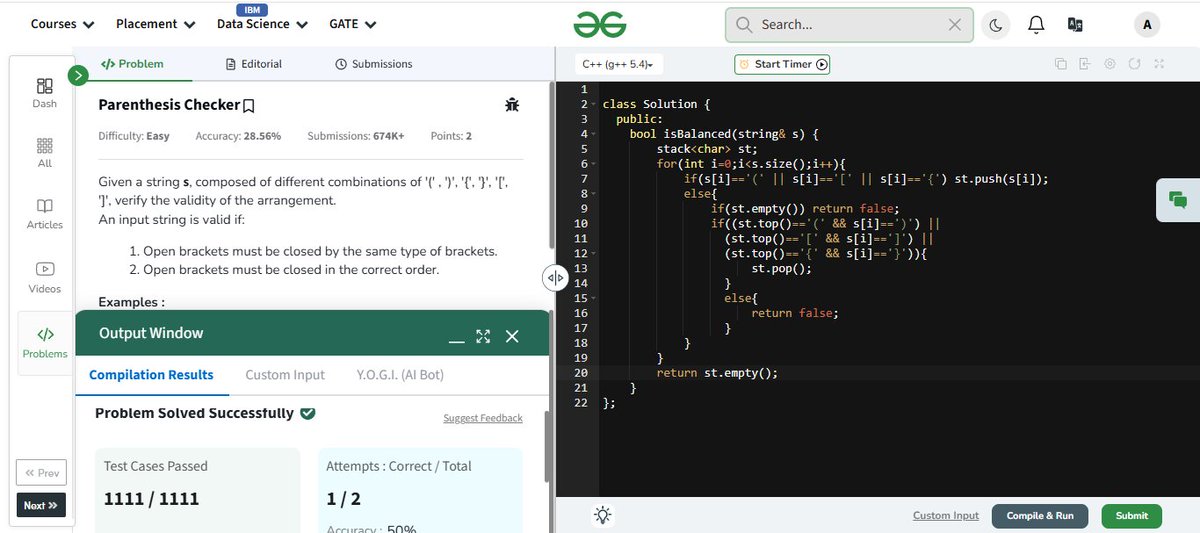Open the C++ language dropdown
Viewport: 1200px width, 533px height.
coord(619,64)
